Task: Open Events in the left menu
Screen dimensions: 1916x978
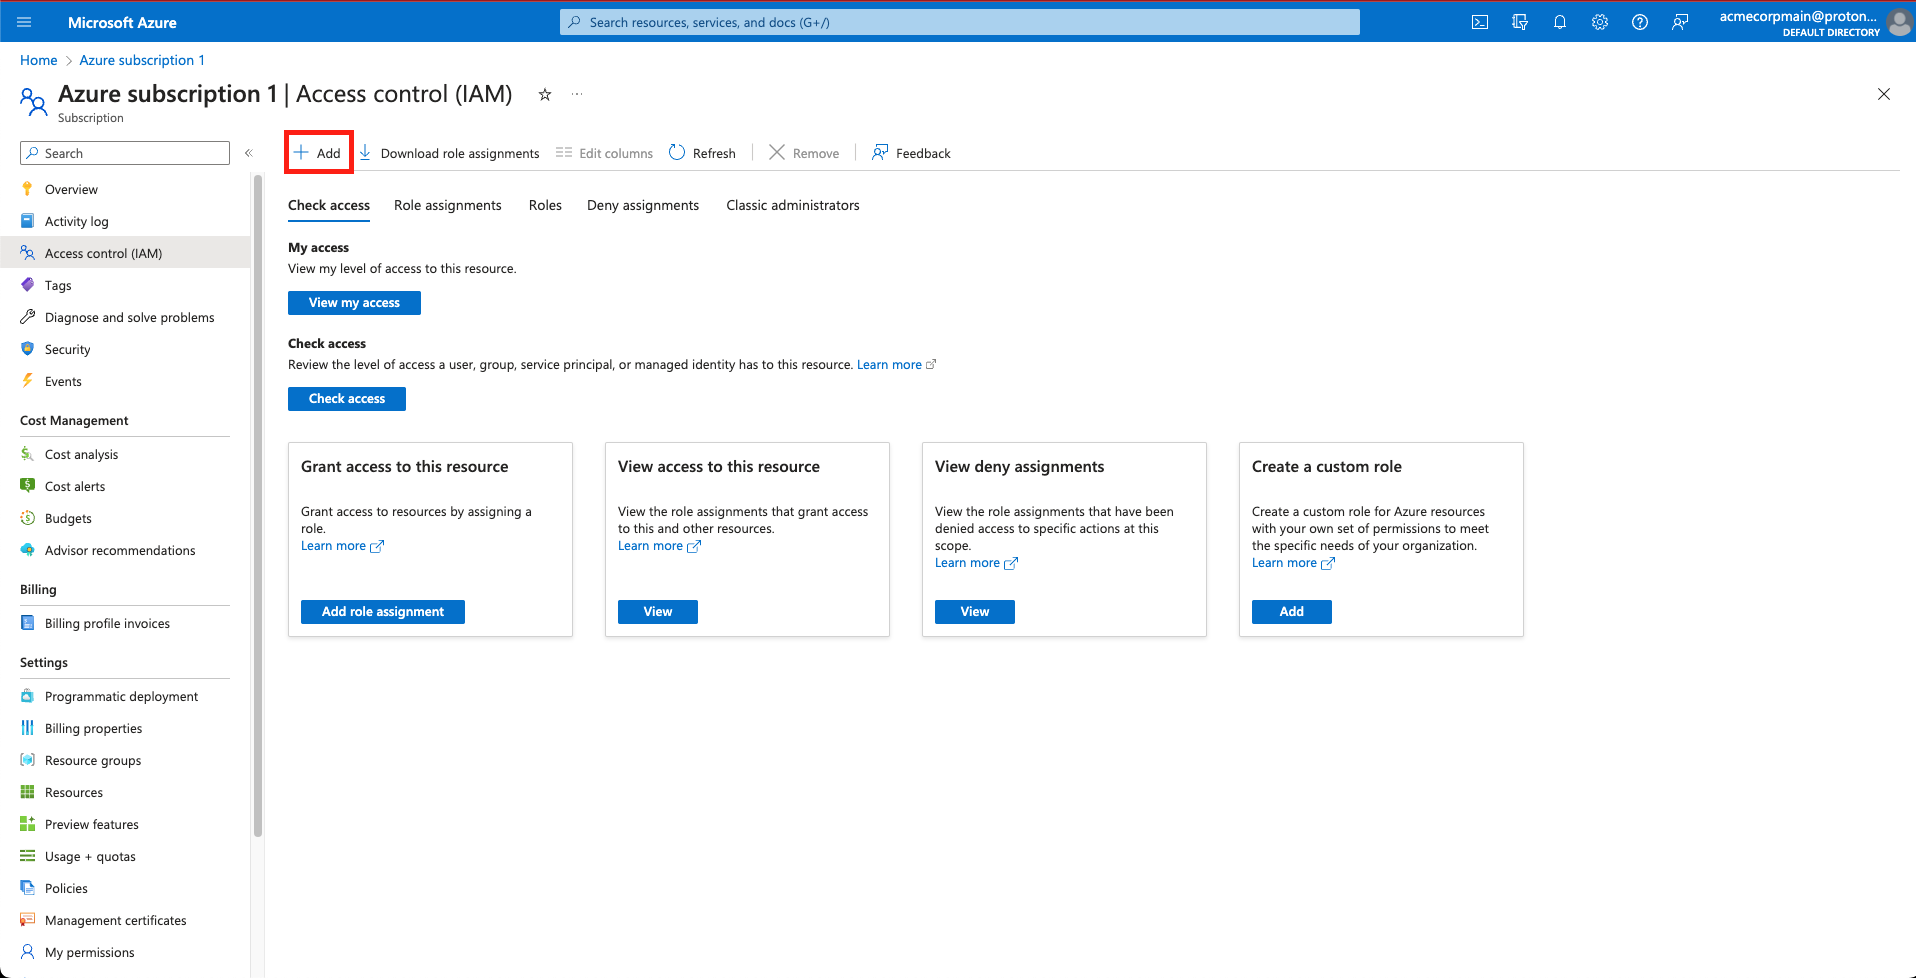Action: click(125, 381)
